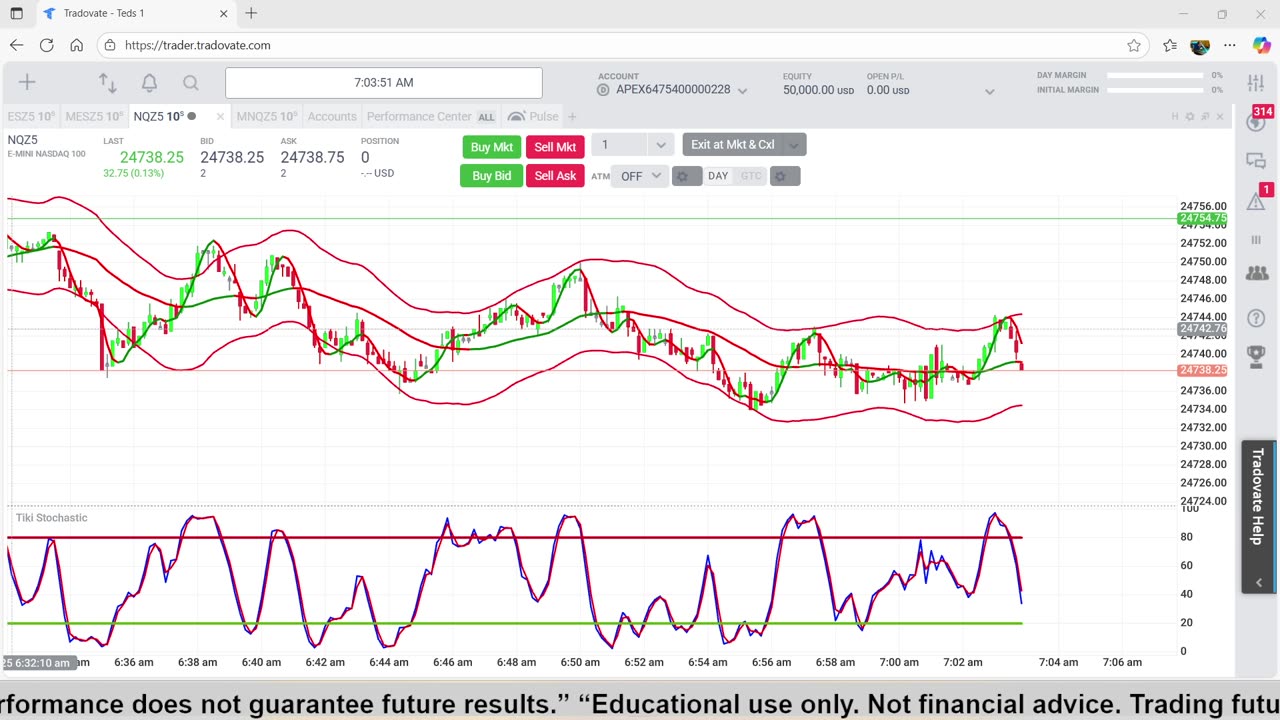Viewport: 1280px width, 720px height.
Task: Toggle the ALL filter on Performance Center
Action: pyautogui.click(x=486, y=117)
